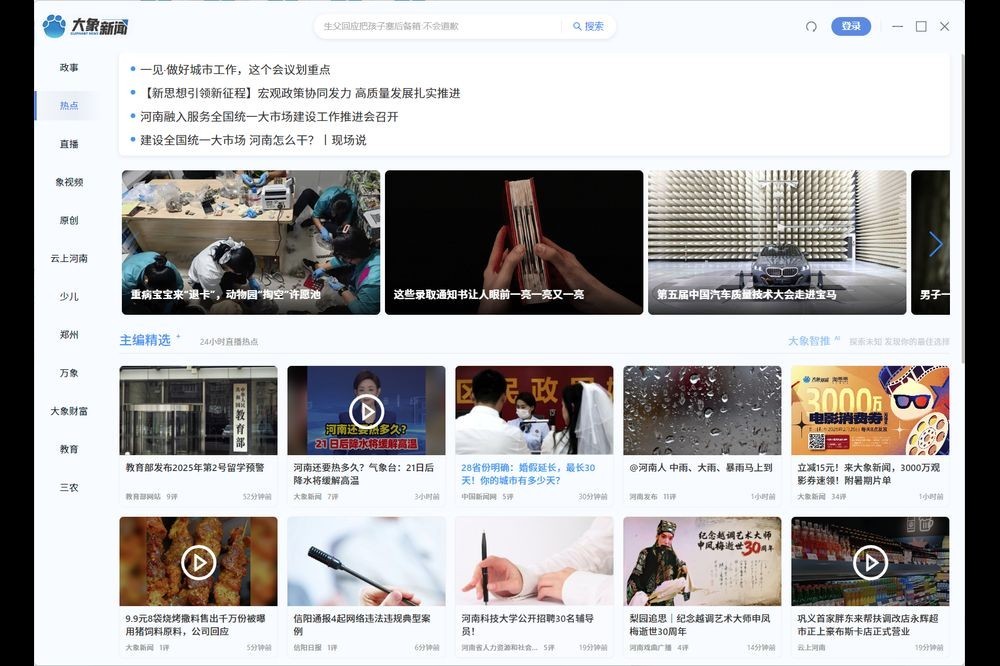The image size is (1000, 666).
Task: Open the 教育 sidebar section
Action: coord(69,449)
